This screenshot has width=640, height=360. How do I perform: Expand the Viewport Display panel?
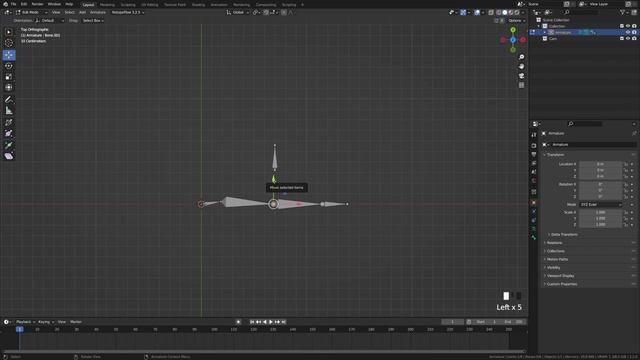[x=560, y=276]
